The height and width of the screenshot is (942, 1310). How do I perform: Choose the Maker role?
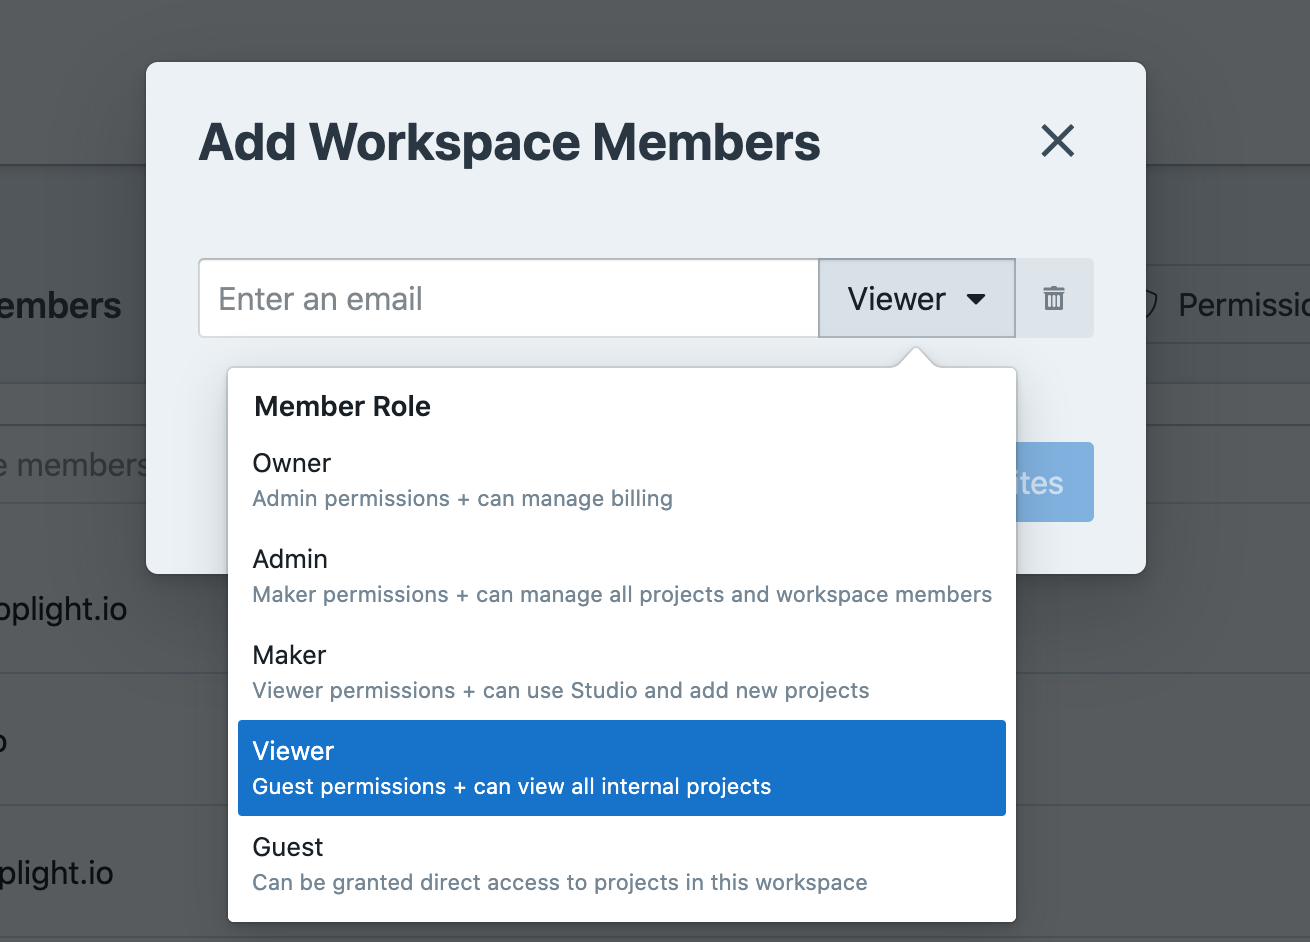tap(289, 655)
